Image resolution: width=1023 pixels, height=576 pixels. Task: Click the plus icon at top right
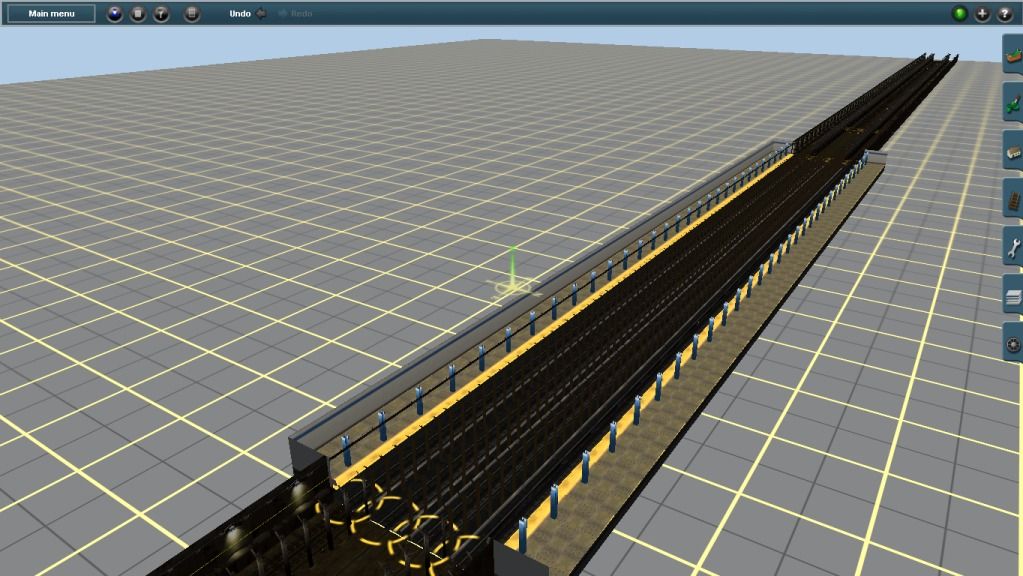click(x=982, y=14)
